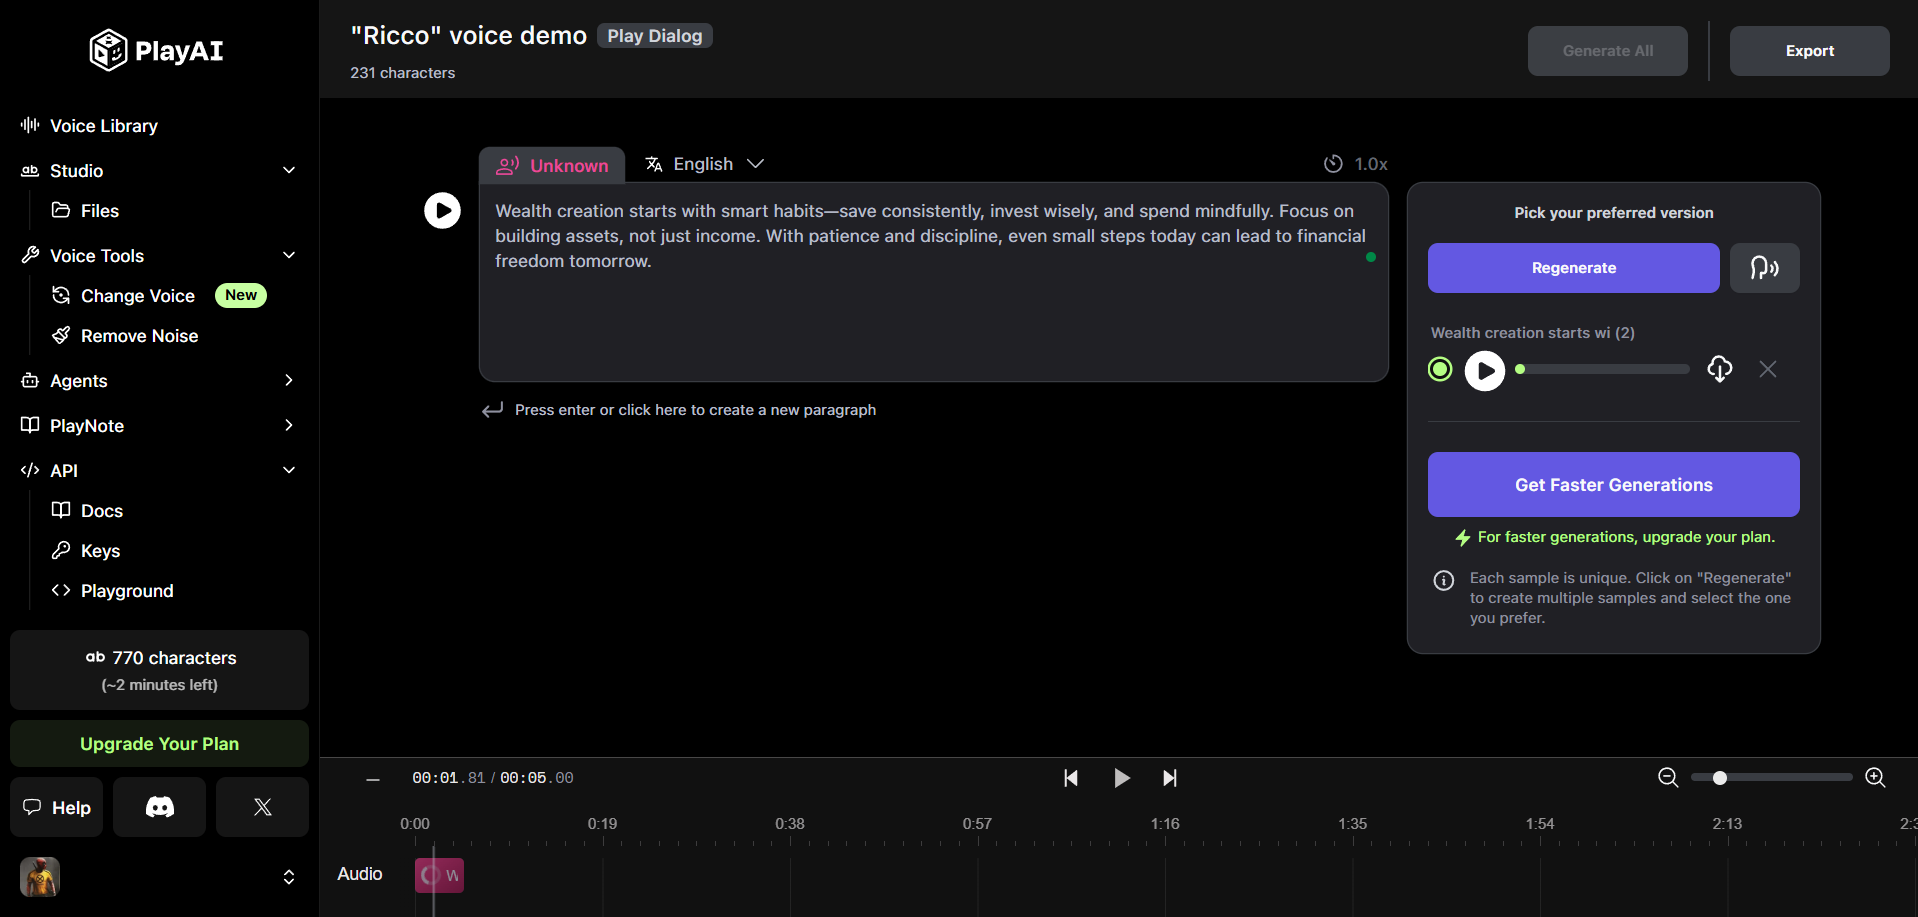Click the sample playback progress slider
The height and width of the screenshot is (917, 1918).
point(1603,369)
